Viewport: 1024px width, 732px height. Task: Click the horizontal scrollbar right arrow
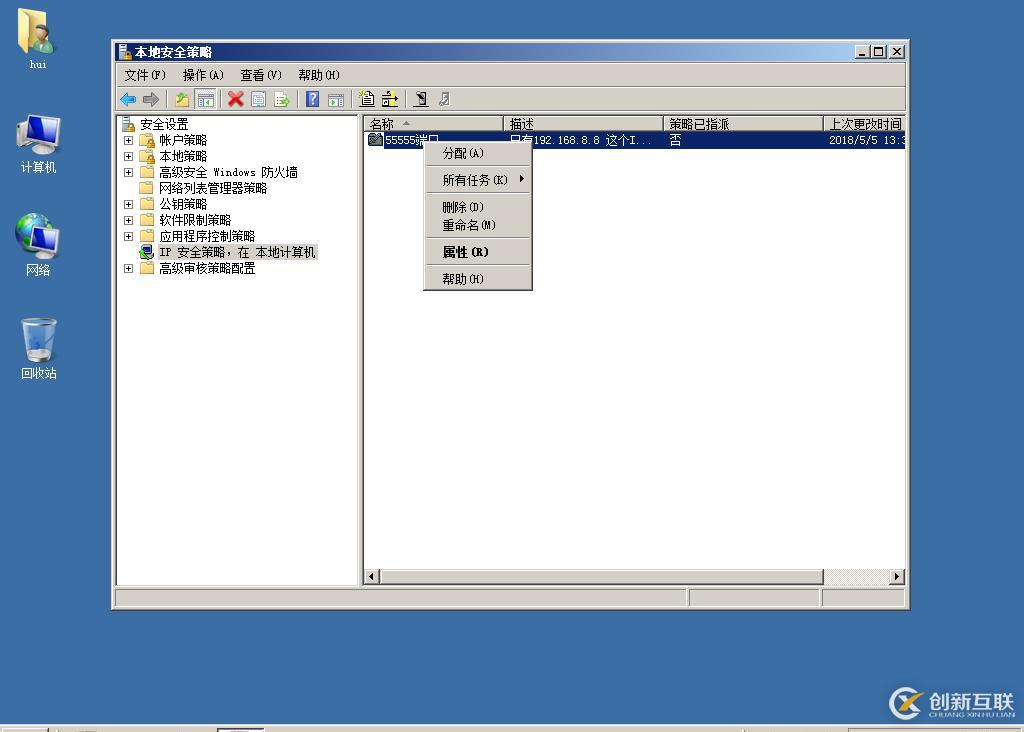tap(897, 577)
